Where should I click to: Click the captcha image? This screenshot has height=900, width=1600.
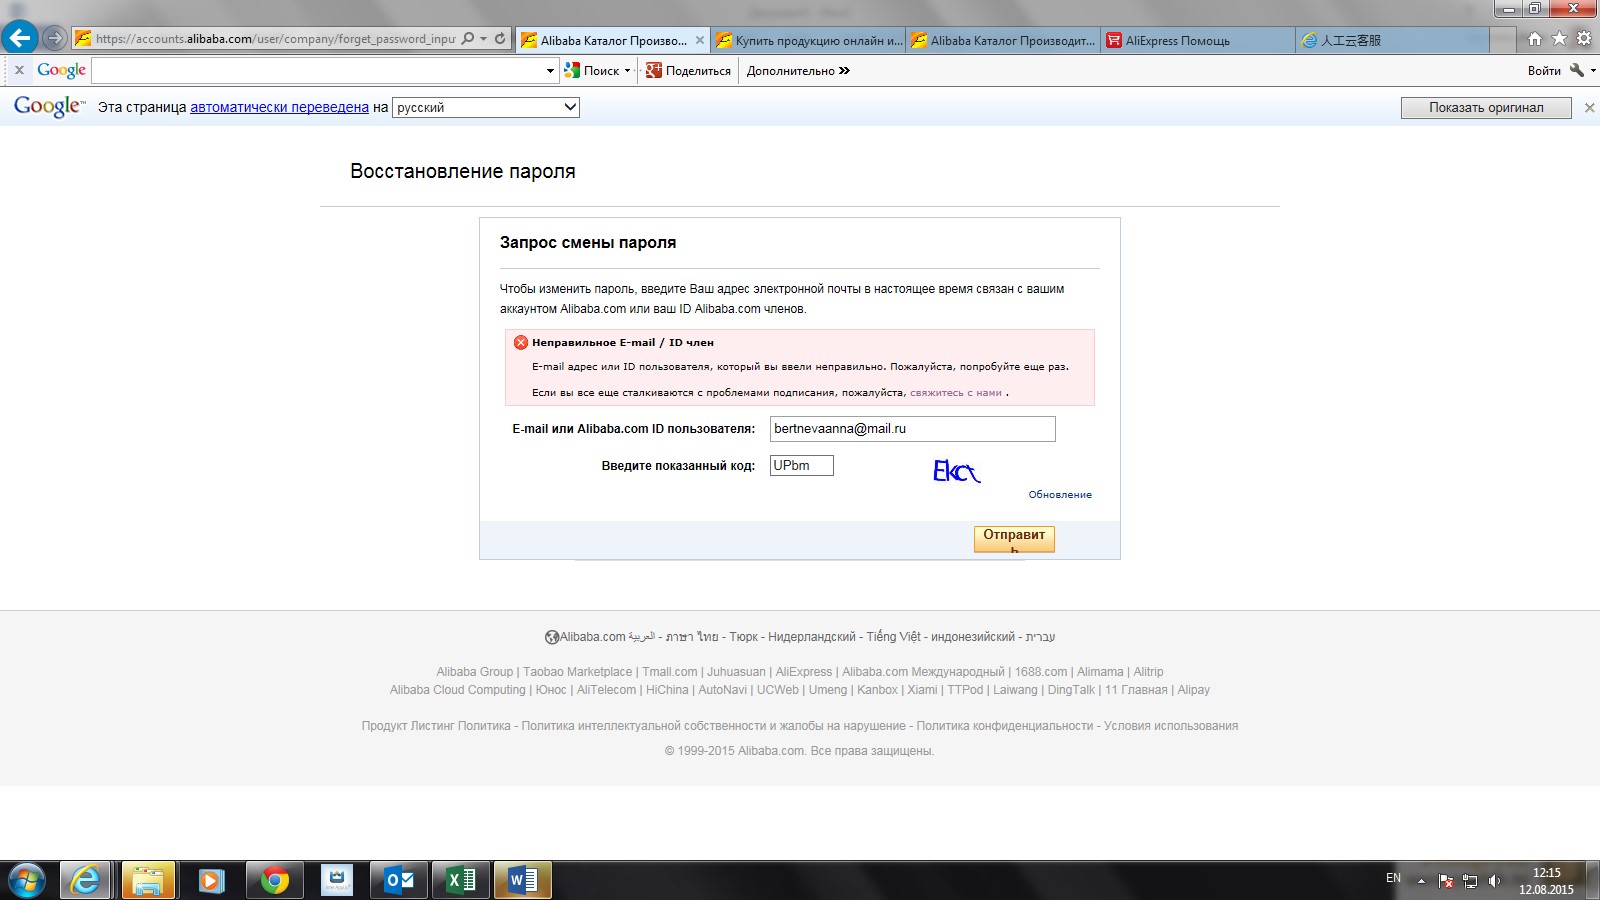coord(956,470)
